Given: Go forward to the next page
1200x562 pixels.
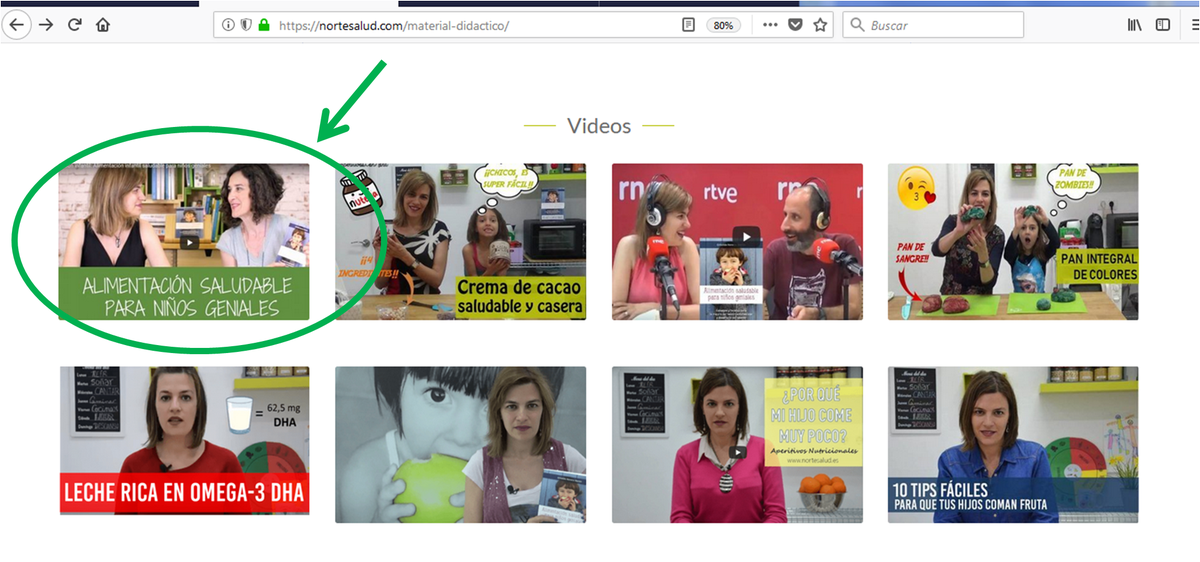Looking at the screenshot, I should click(x=46, y=25).
